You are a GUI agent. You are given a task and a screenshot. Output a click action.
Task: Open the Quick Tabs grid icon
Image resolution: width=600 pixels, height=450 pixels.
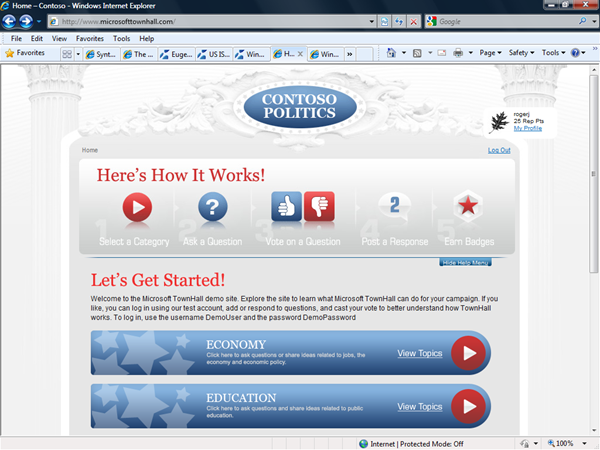point(67,54)
